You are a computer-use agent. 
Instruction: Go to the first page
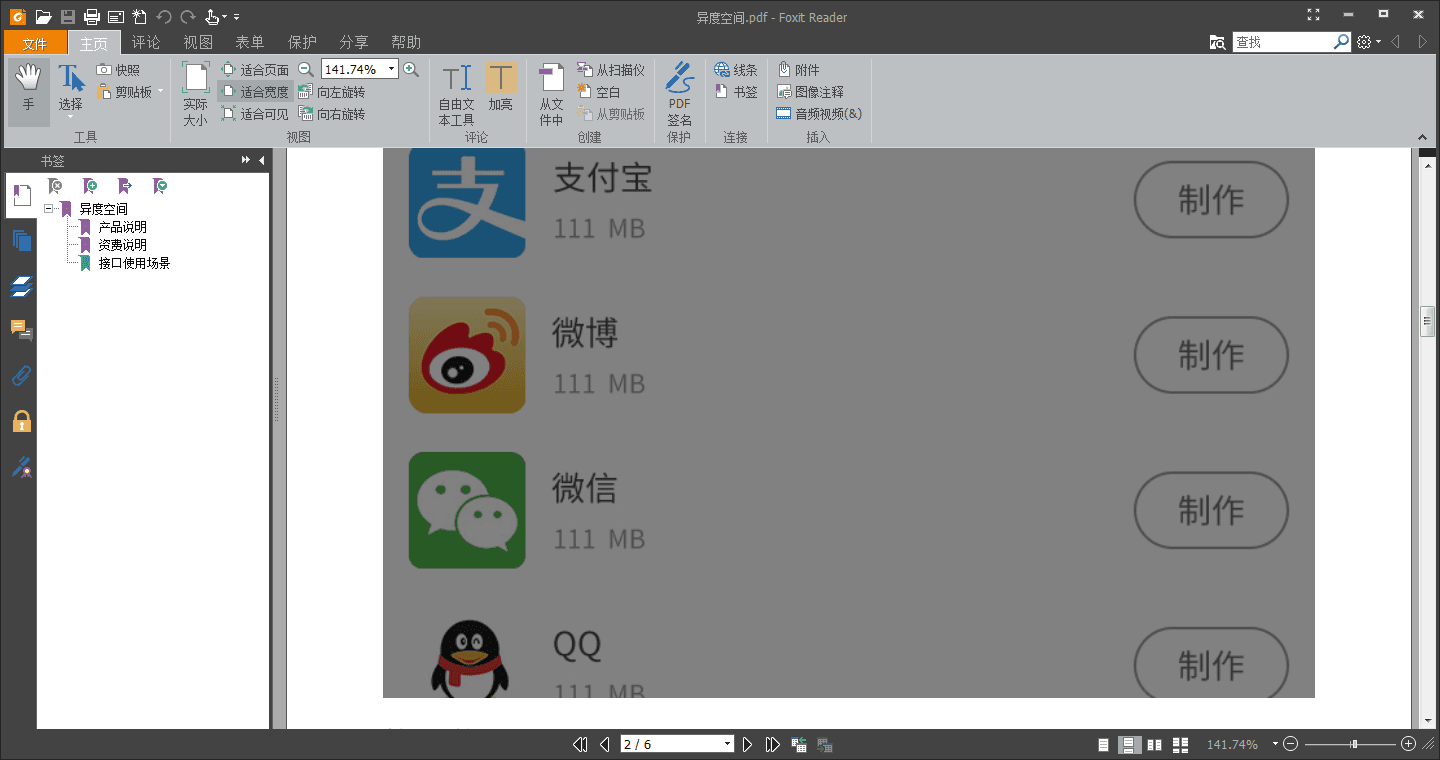point(579,744)
